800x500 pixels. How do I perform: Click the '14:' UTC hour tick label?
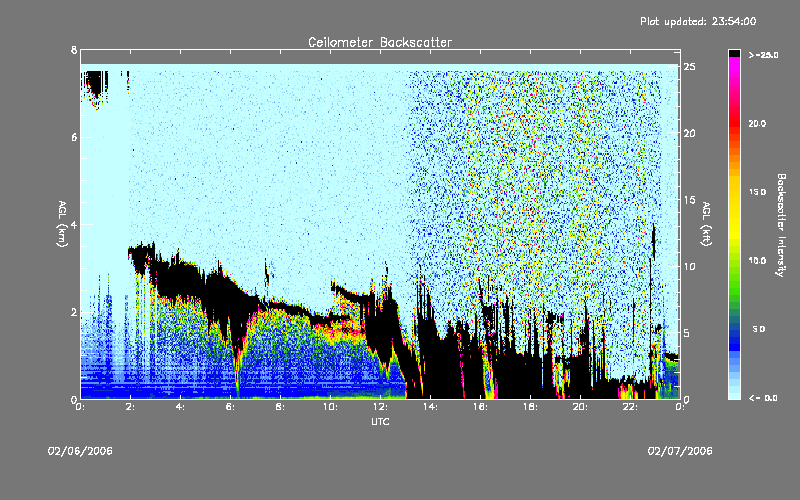point(430,407)
